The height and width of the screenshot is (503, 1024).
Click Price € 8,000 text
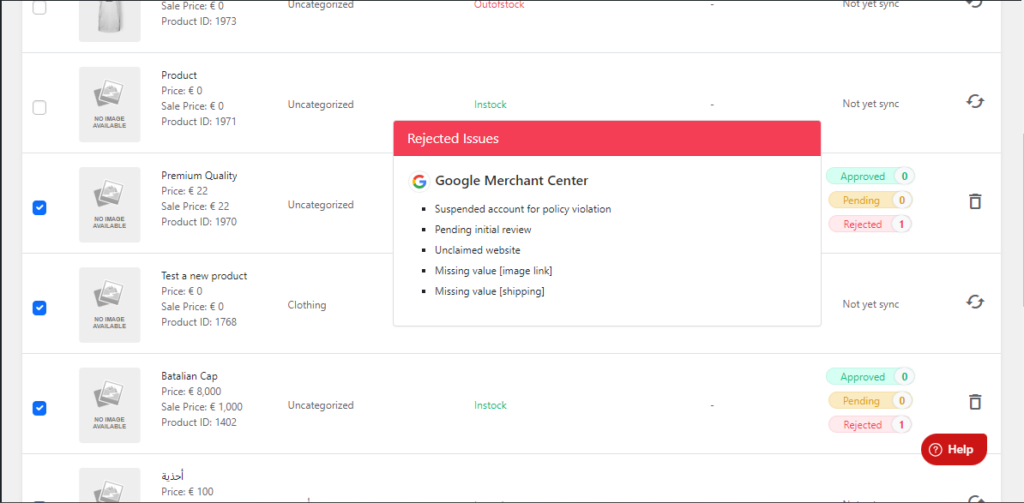(x=191, y=391)
